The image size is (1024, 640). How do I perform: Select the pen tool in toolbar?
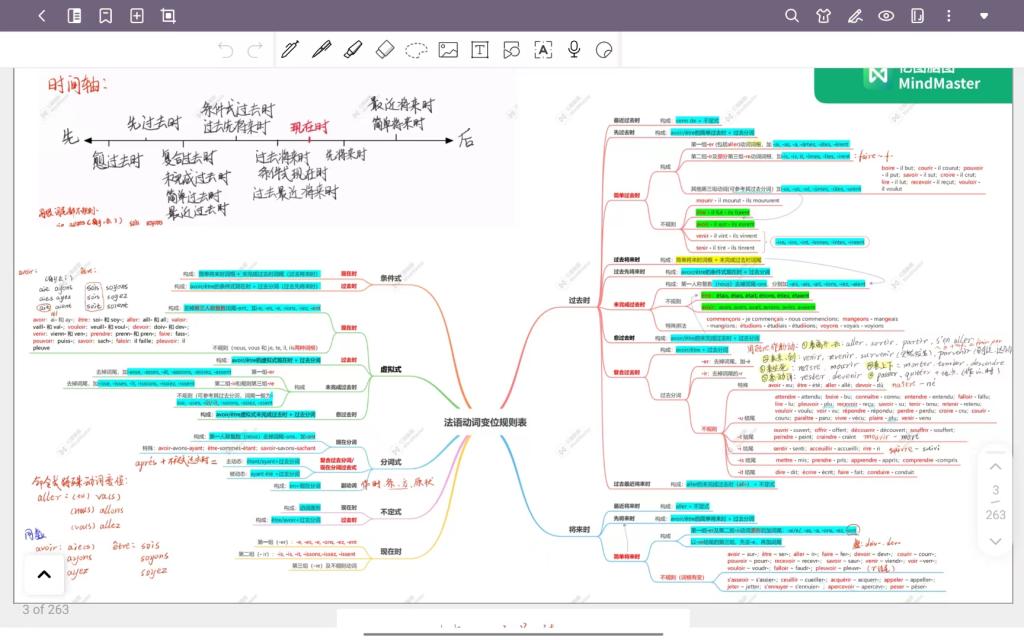point(290,49)
